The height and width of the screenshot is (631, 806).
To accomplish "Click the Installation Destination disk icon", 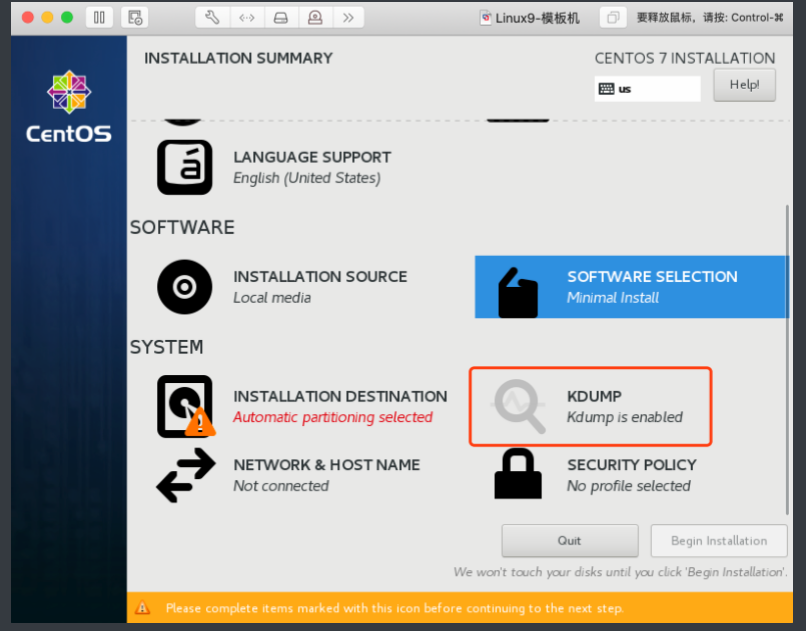I will 186,406.
